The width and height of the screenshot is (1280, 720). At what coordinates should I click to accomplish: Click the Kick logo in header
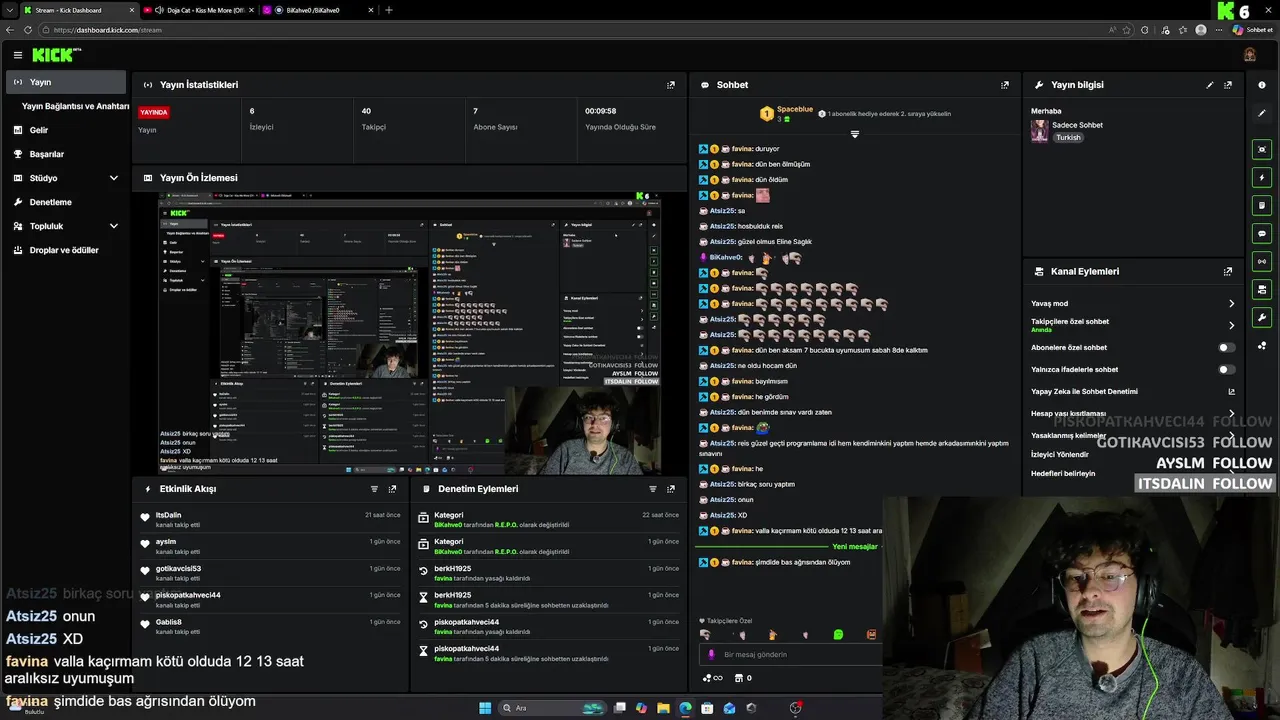point(53,55)
